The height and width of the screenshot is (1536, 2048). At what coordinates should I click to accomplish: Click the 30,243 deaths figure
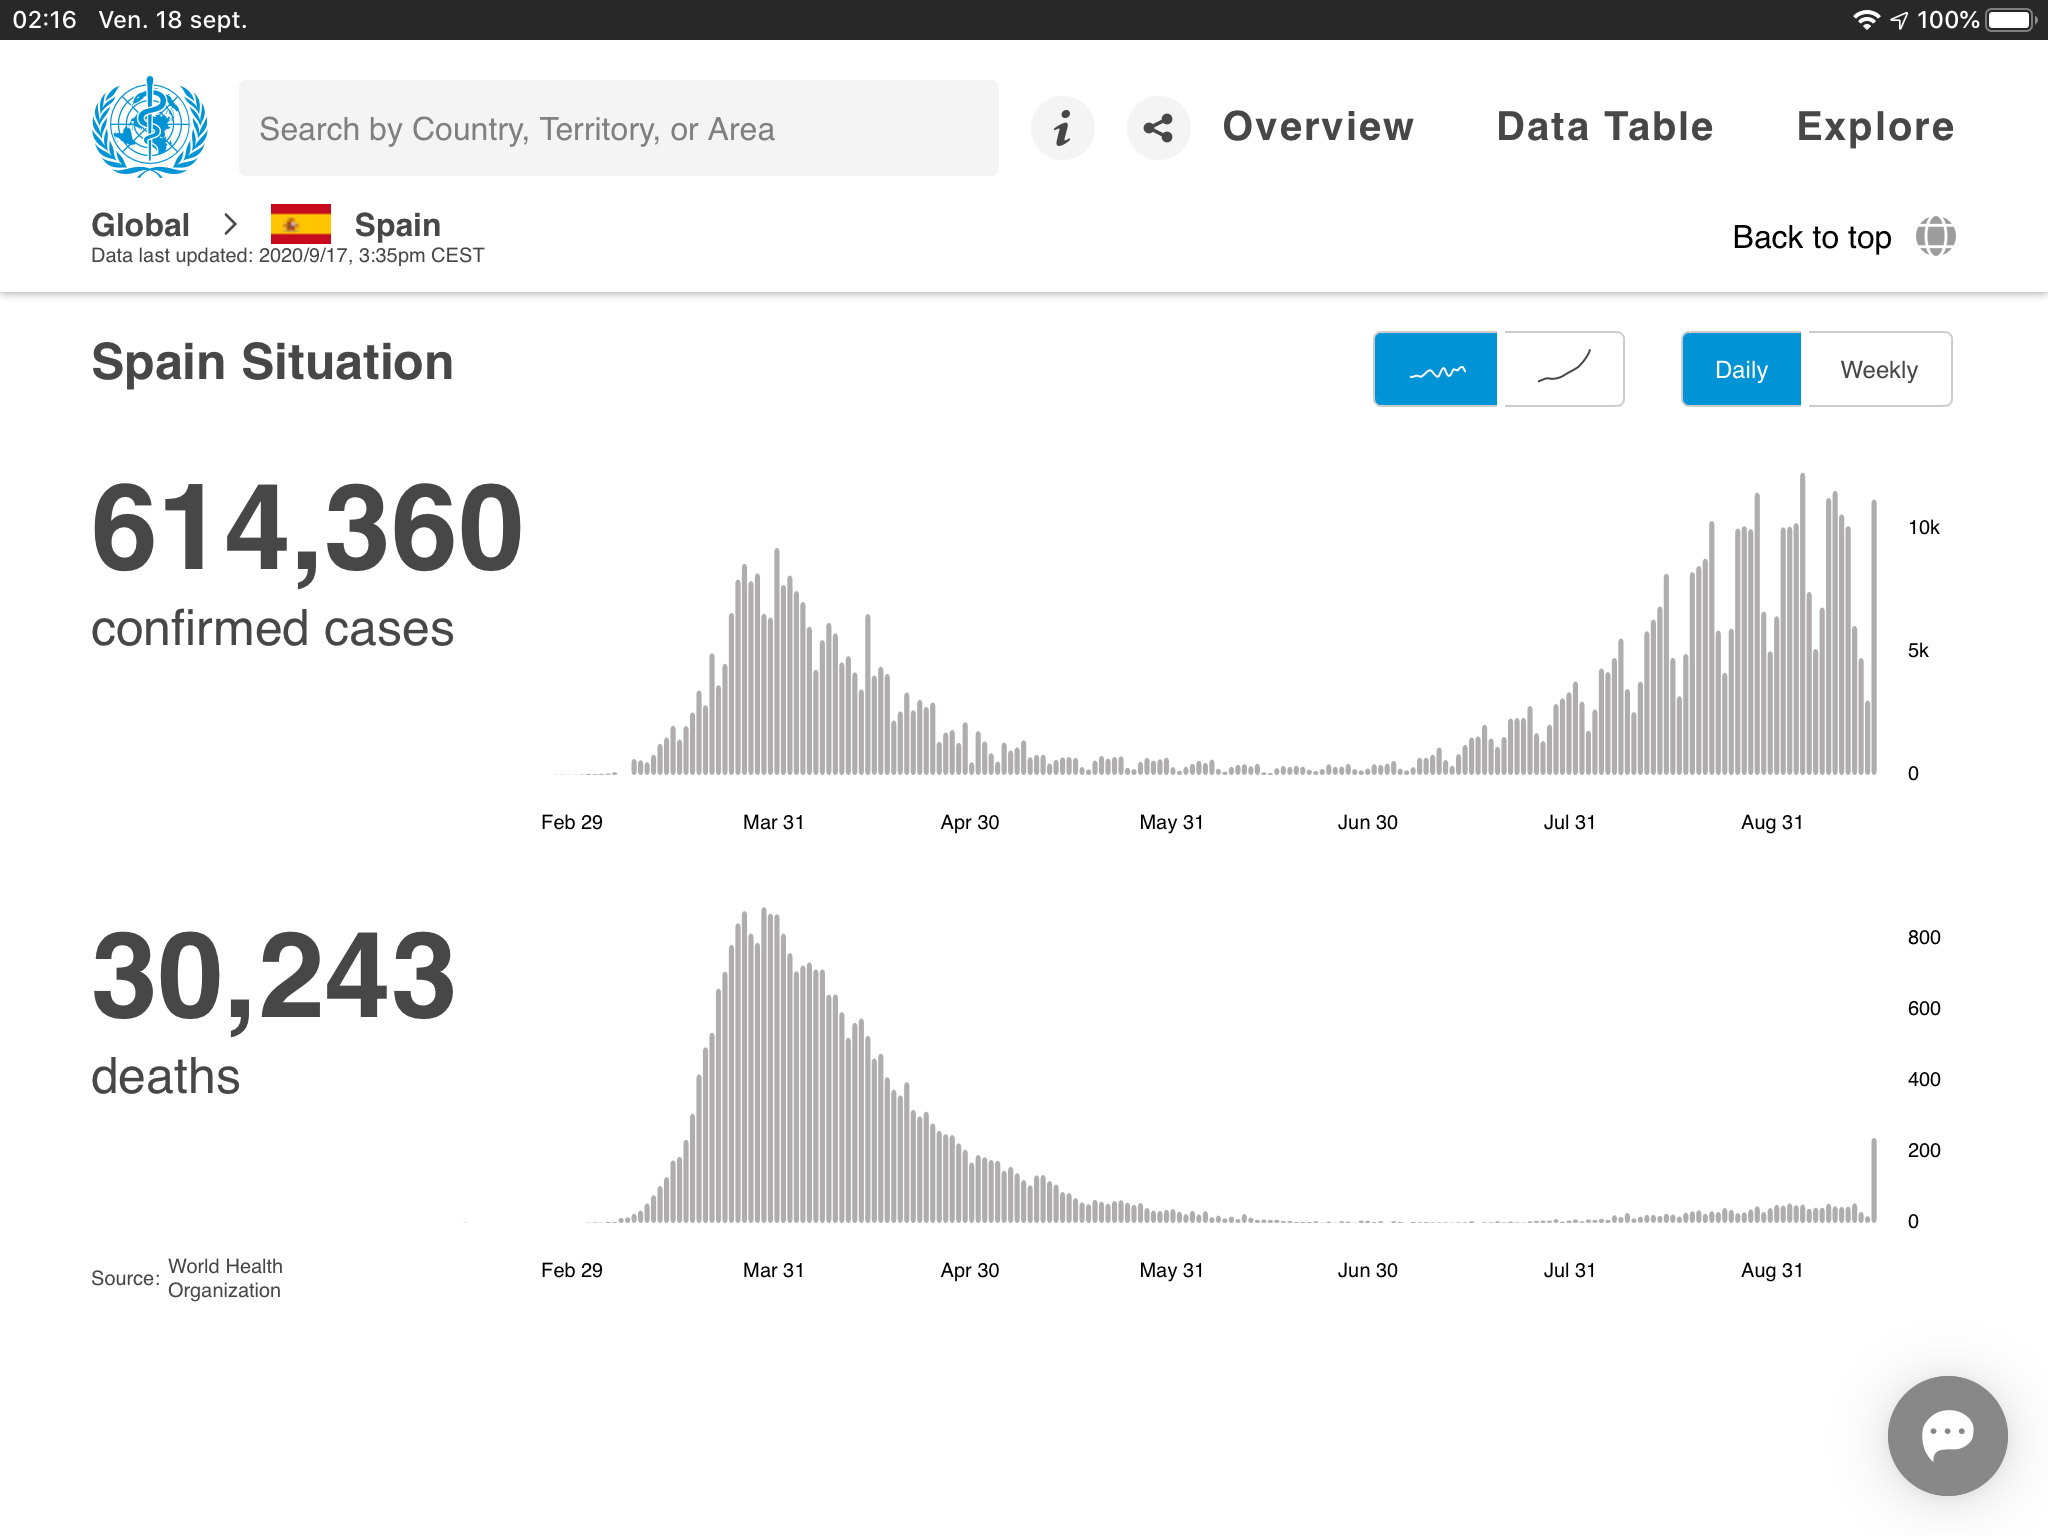[x=273, y=977]
